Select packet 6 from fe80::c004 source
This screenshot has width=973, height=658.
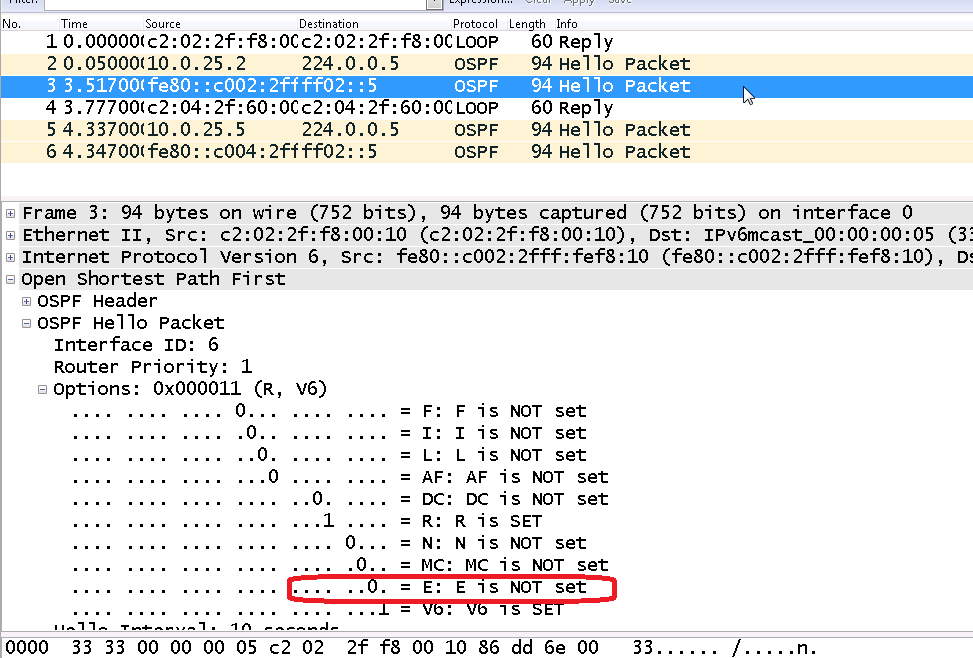click(x=486, y=152)
